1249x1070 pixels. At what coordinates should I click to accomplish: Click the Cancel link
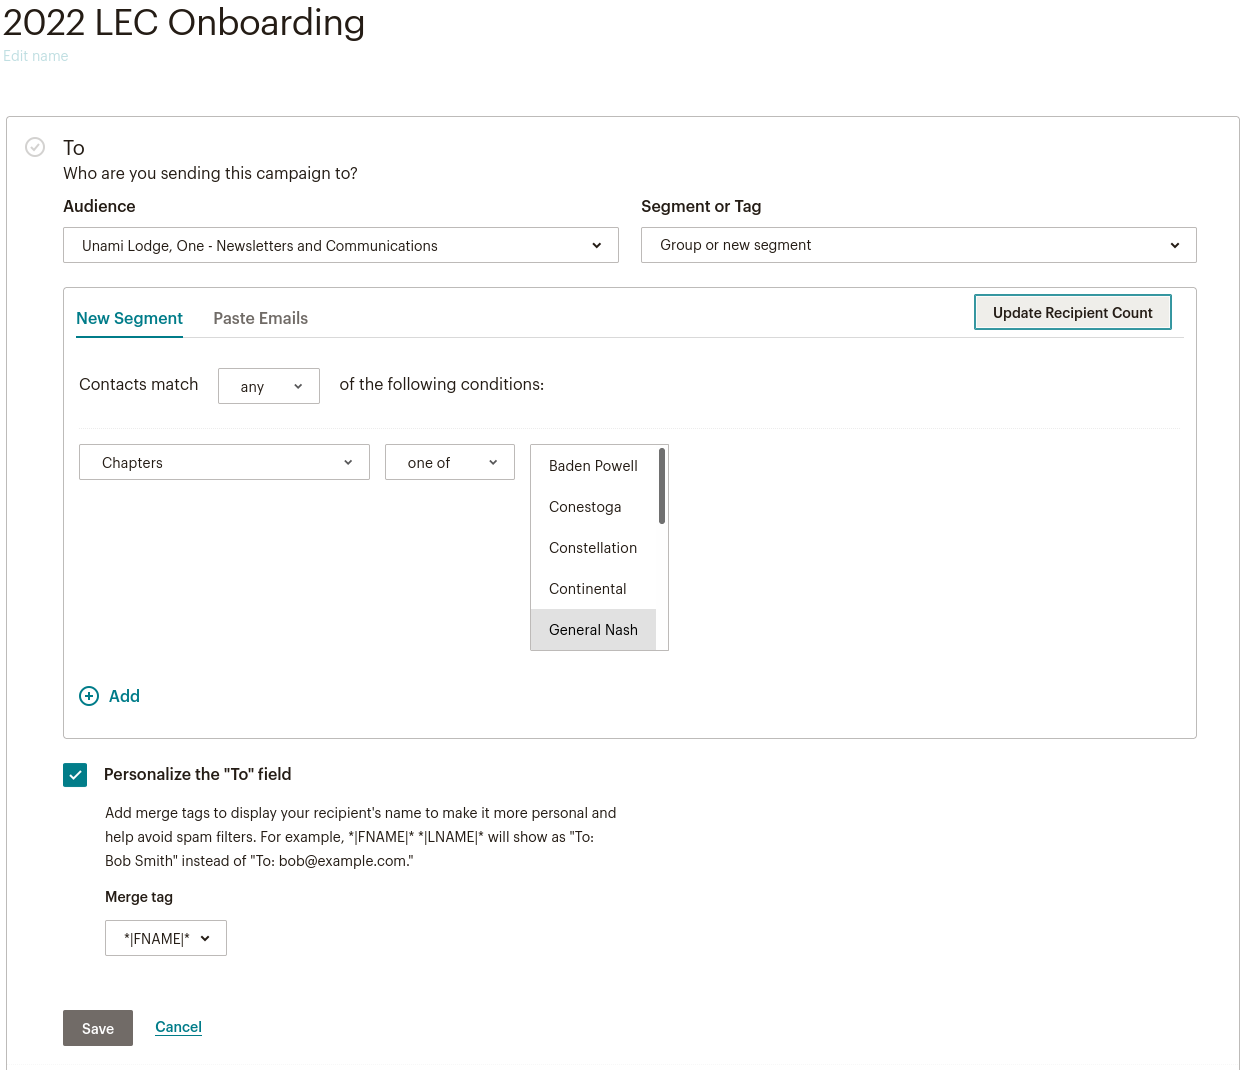(178, 1027)
